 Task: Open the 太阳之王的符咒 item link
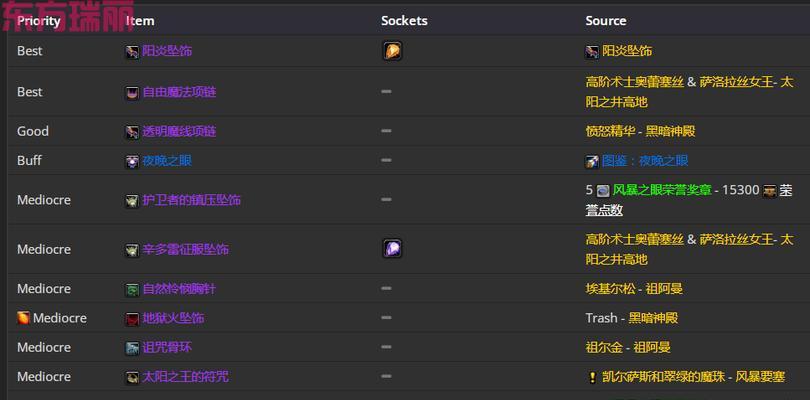click(x=185, y=377)
